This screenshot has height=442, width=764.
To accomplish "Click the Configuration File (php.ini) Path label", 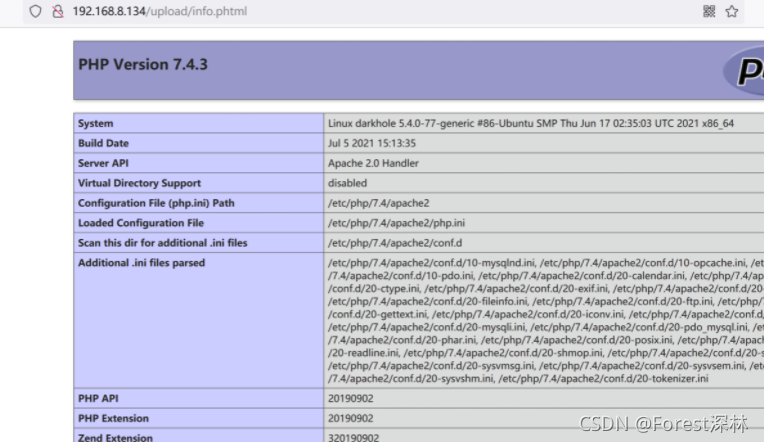I will [x=156, y=203].
